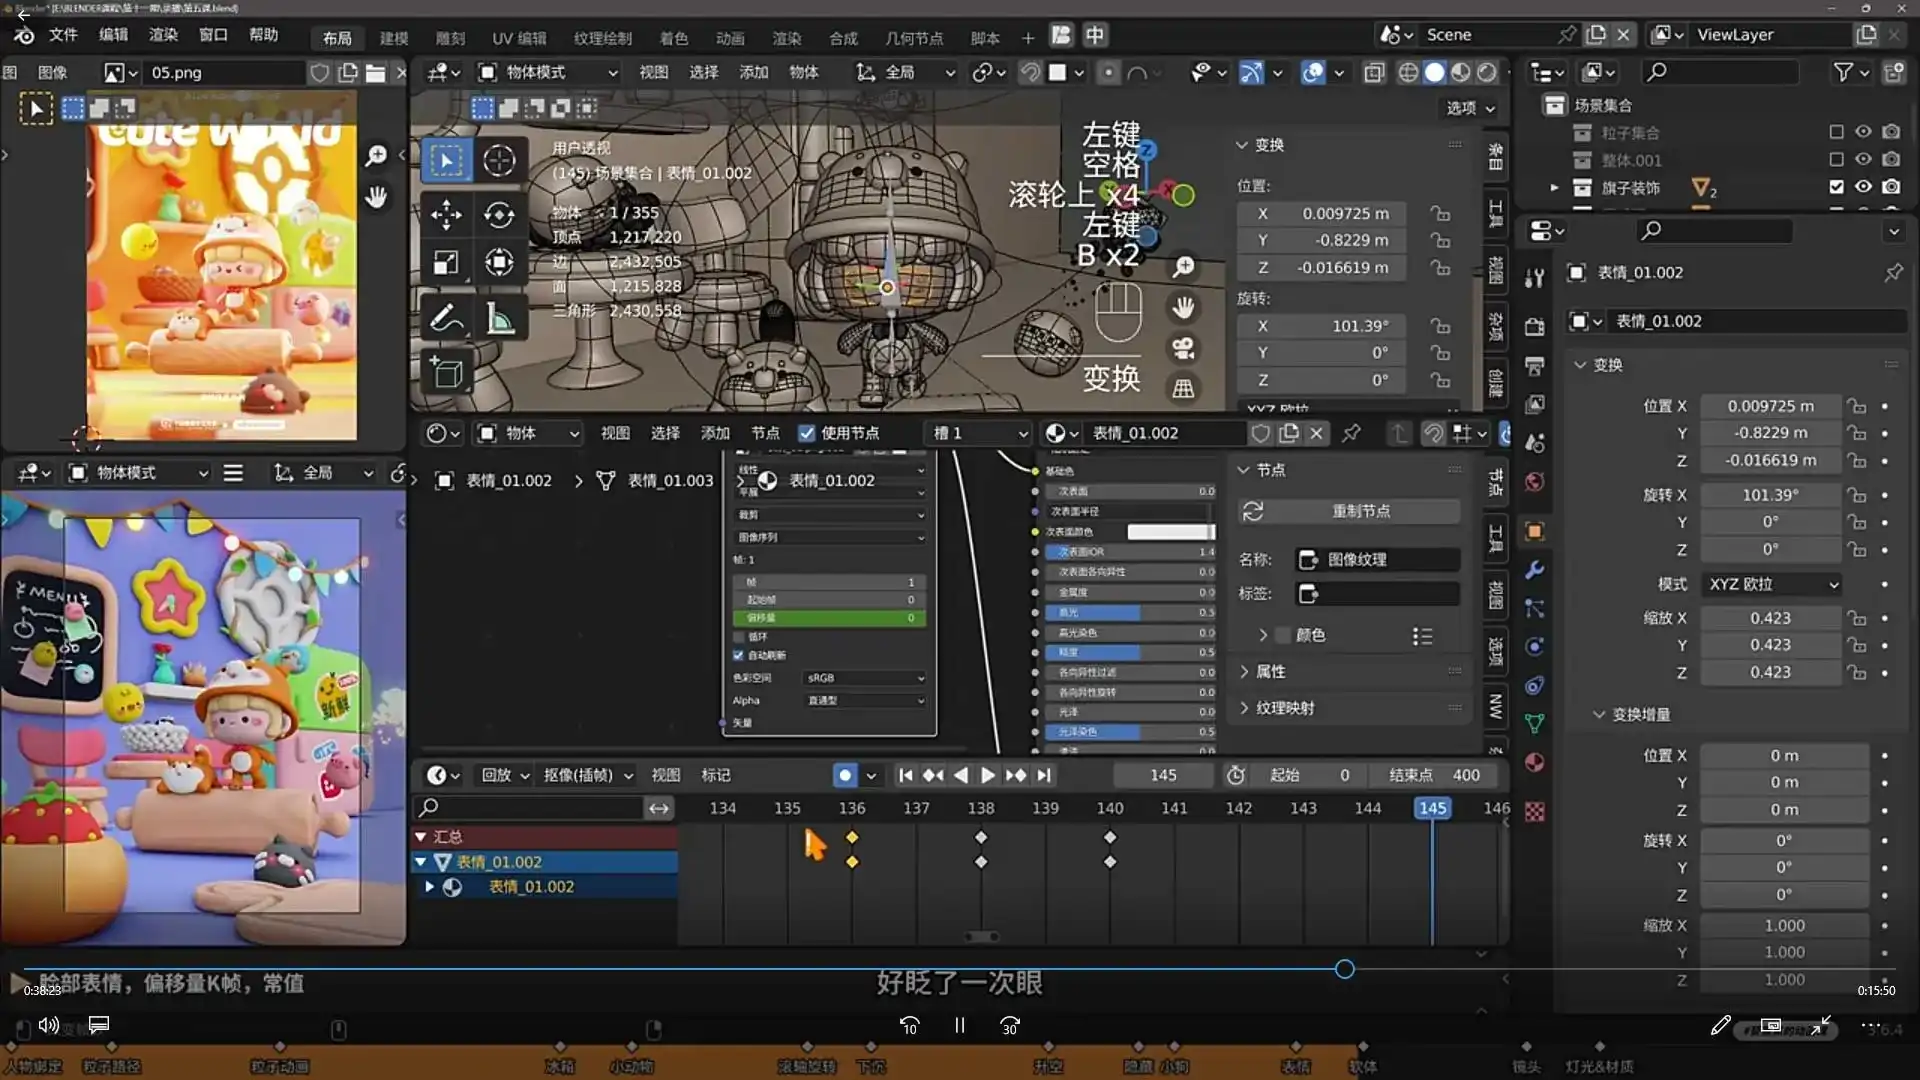This screenshot has height=1080, width=1920.
Task: Click the viewport zoom magnifier icon
Action: [x=1183, y=266]
